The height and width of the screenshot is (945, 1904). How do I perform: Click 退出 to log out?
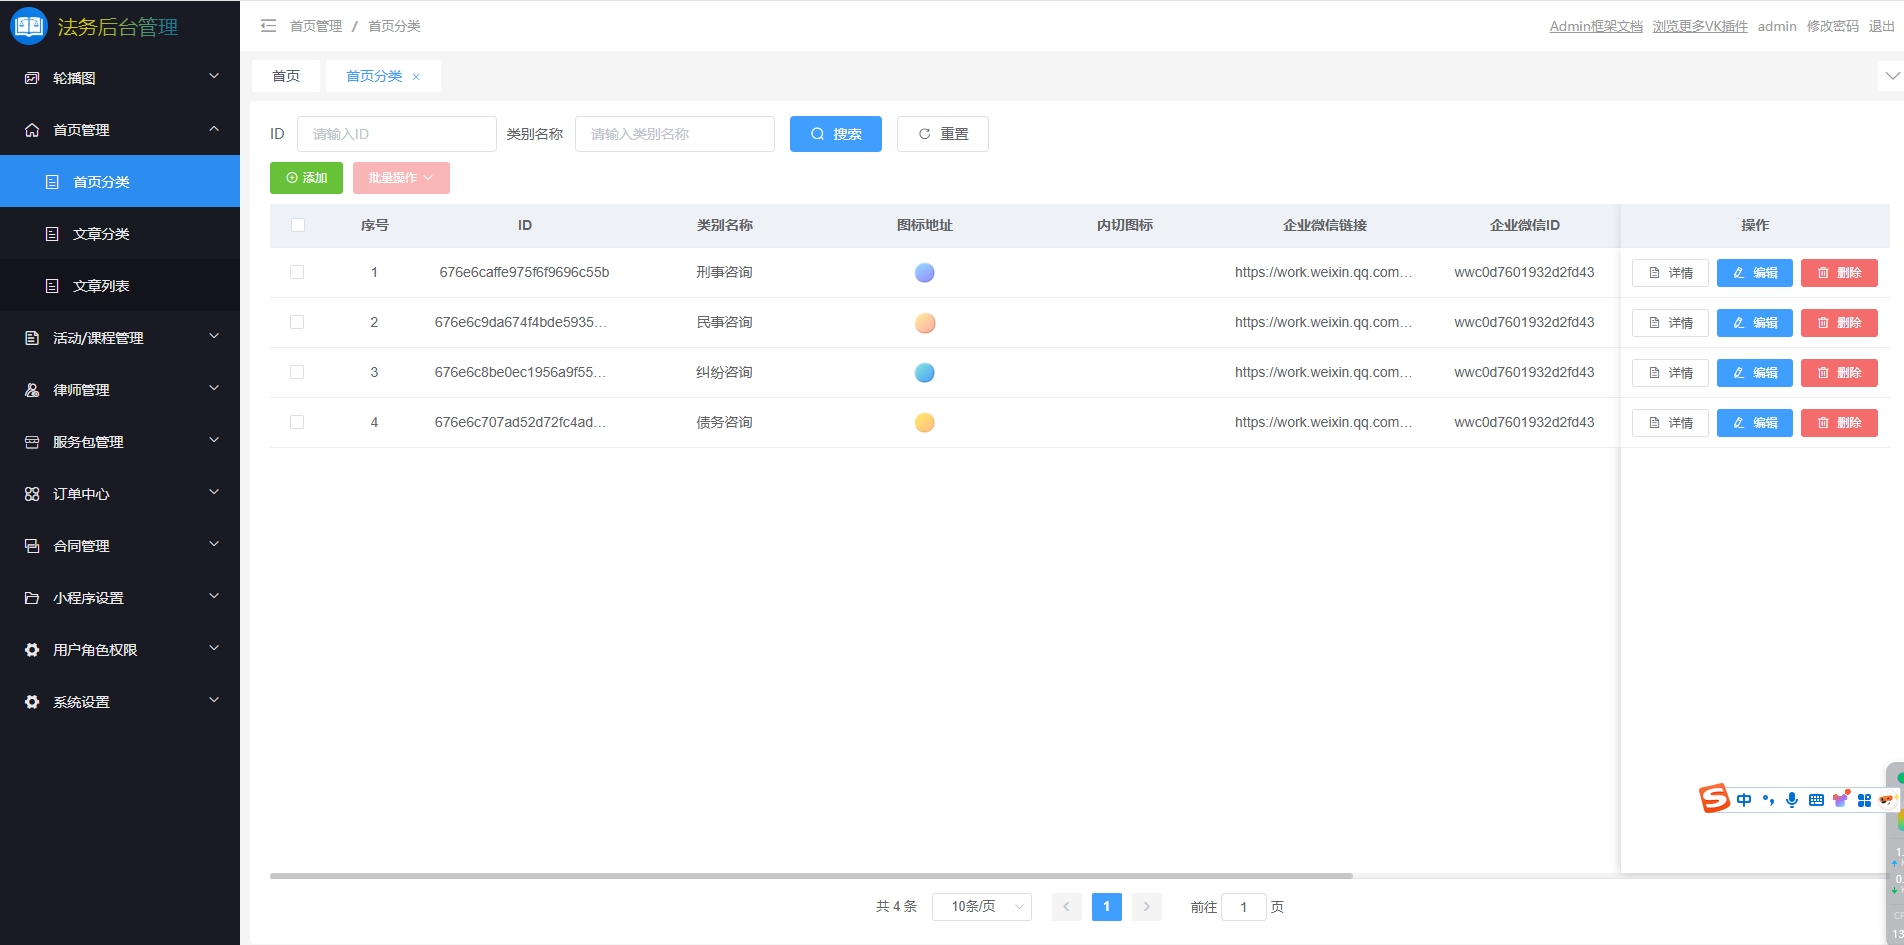1881,26
